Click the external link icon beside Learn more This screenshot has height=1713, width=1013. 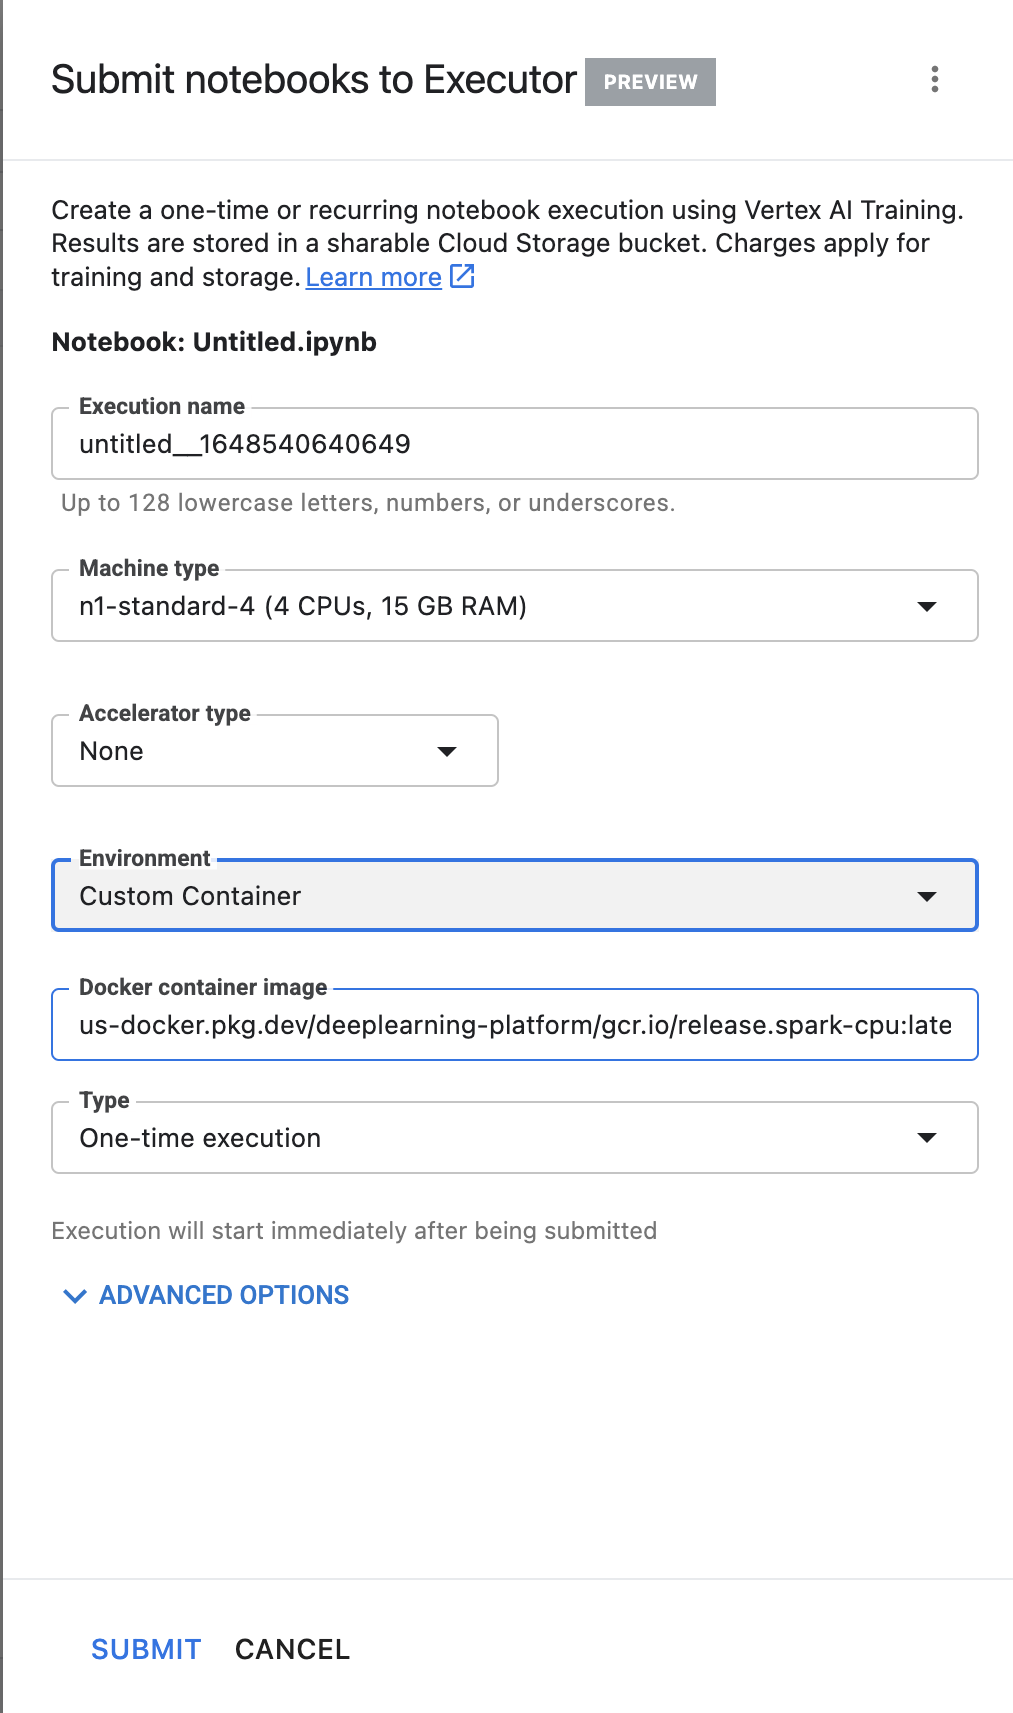pyautogui.click(x=462, y=276)
